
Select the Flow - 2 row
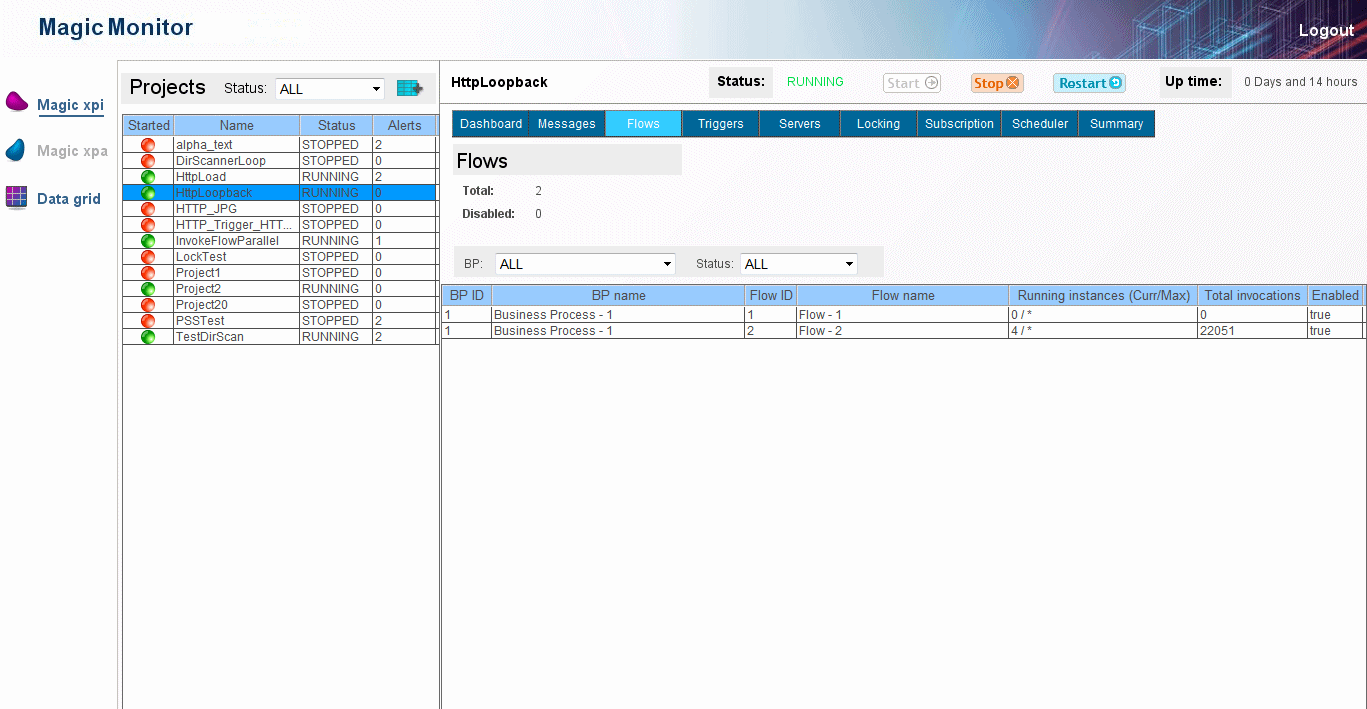click(x=903, y=331)
